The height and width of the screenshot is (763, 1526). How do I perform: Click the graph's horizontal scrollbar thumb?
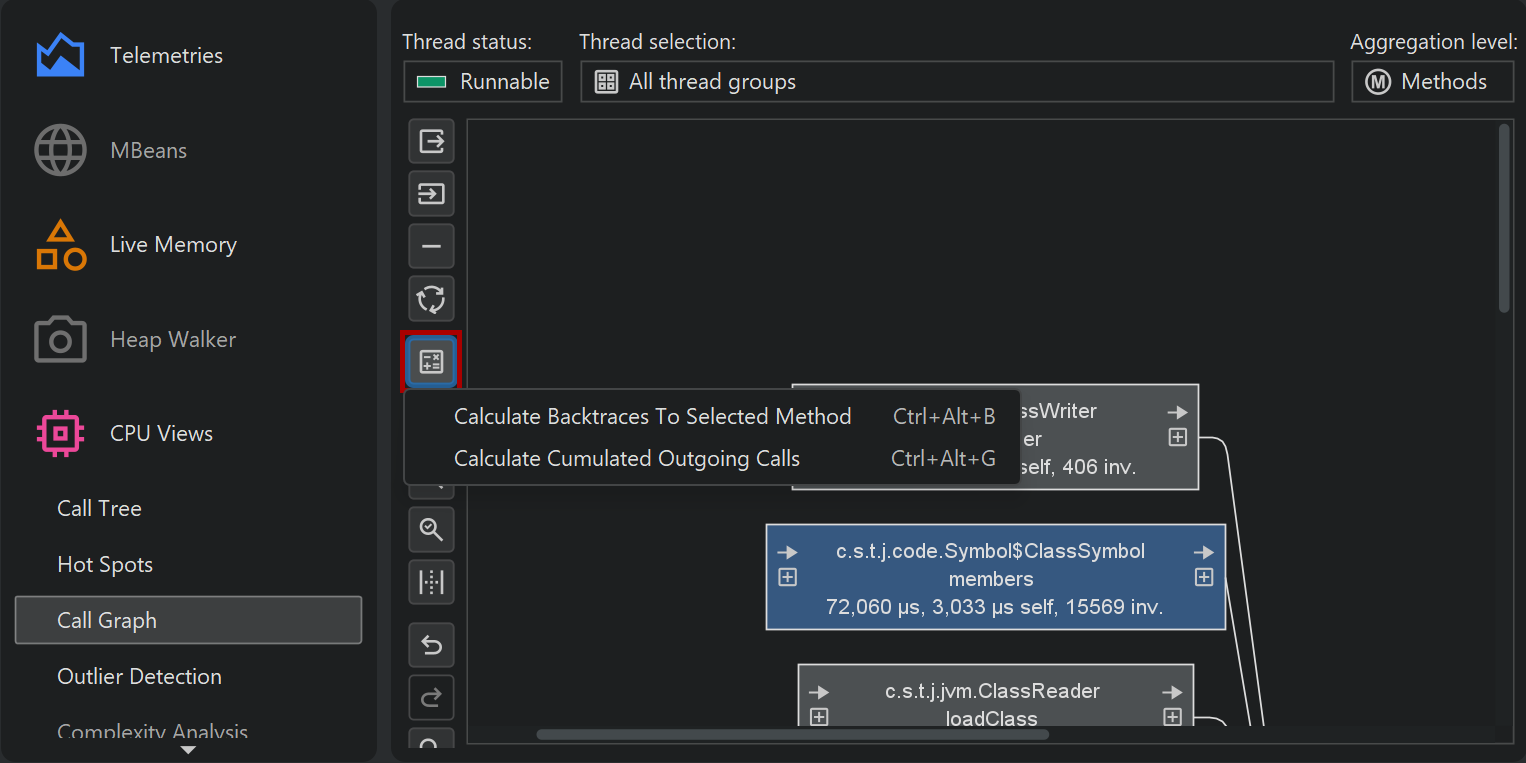792,735
